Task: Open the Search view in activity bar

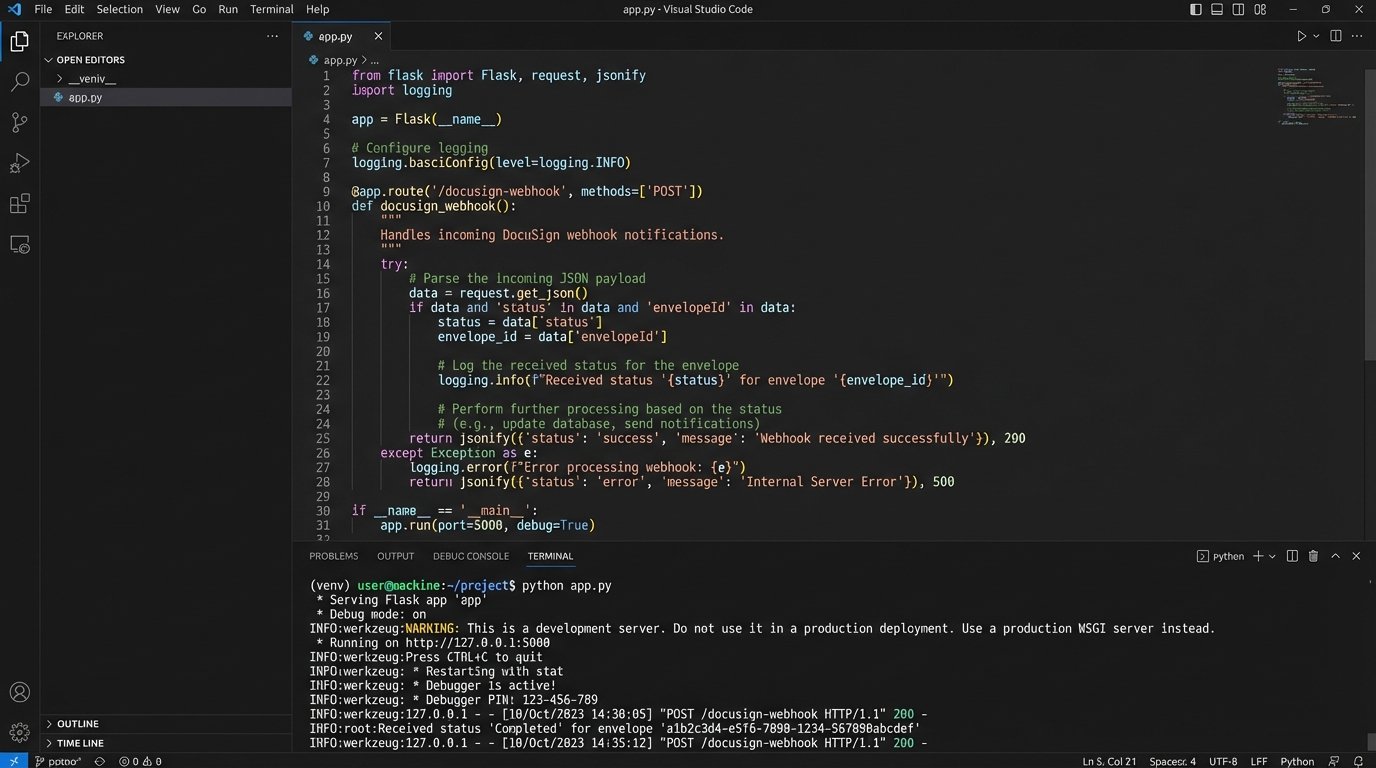Action: point(19,82)
